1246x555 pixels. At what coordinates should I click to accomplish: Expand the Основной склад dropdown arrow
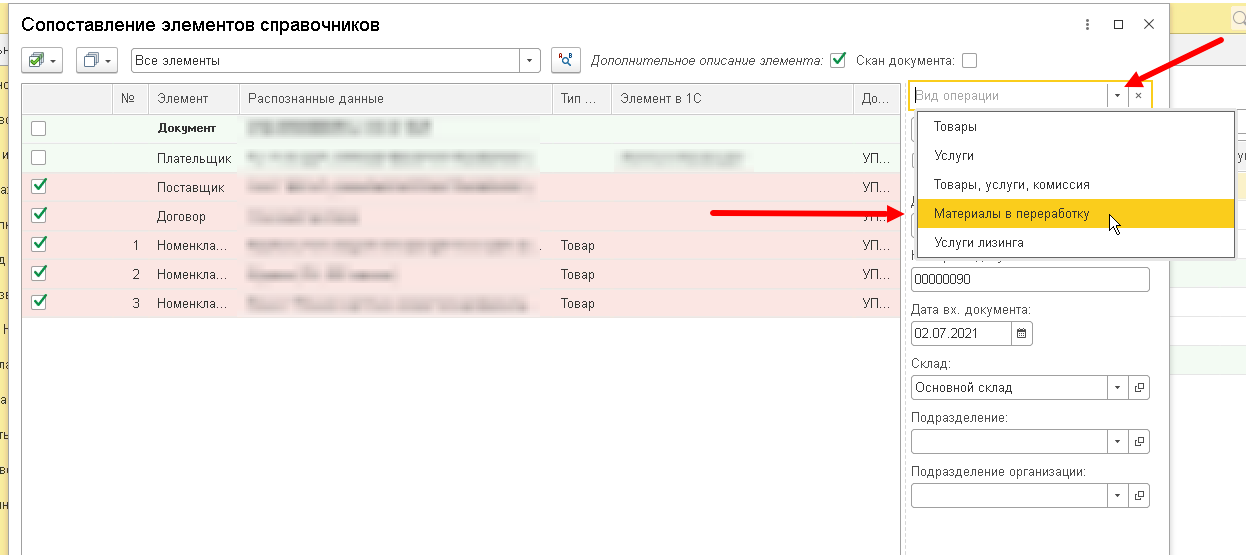click(x=1117, y=388)
